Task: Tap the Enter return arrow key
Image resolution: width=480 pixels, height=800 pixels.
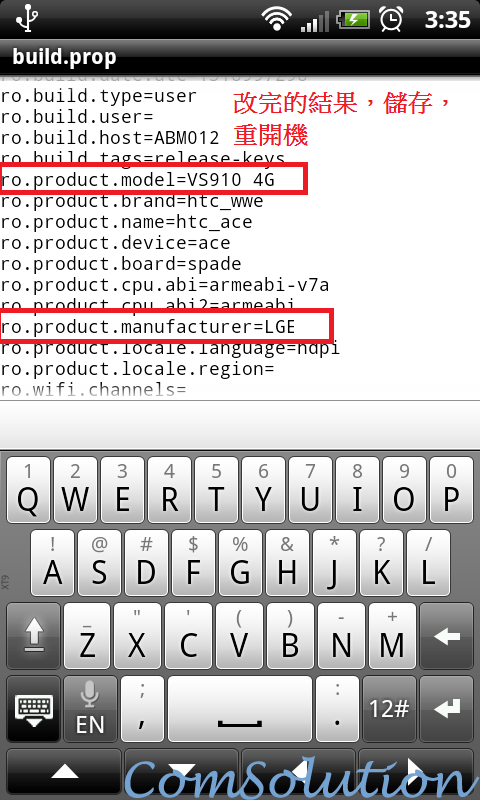Action: coord(447,709)
